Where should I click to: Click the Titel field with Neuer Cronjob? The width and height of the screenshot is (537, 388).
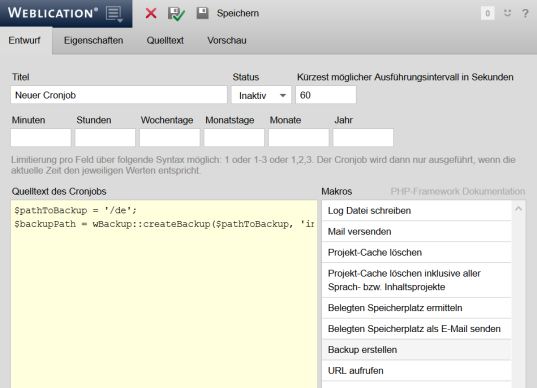(119, 95)
